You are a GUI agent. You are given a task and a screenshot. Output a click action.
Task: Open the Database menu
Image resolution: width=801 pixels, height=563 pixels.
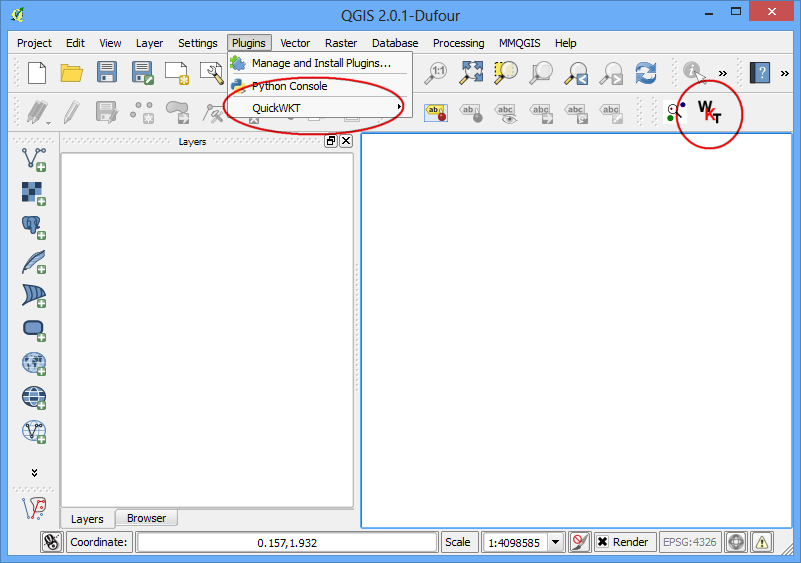(x=395, y=43)
